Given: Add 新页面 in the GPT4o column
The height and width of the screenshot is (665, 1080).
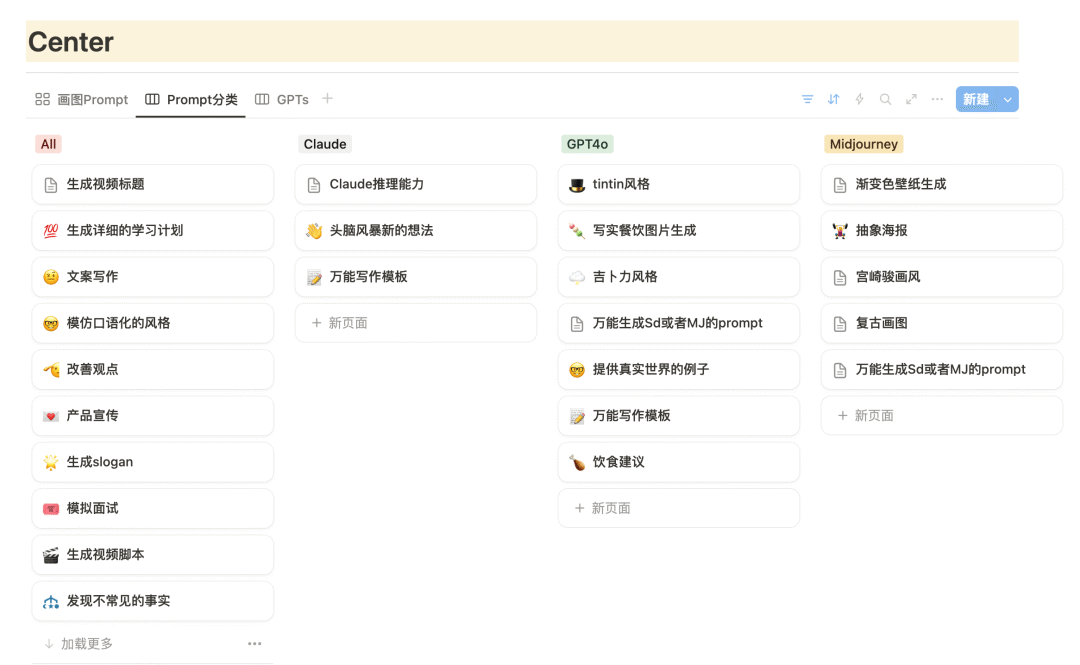Looking at the screenshot, I should [679, 509].
